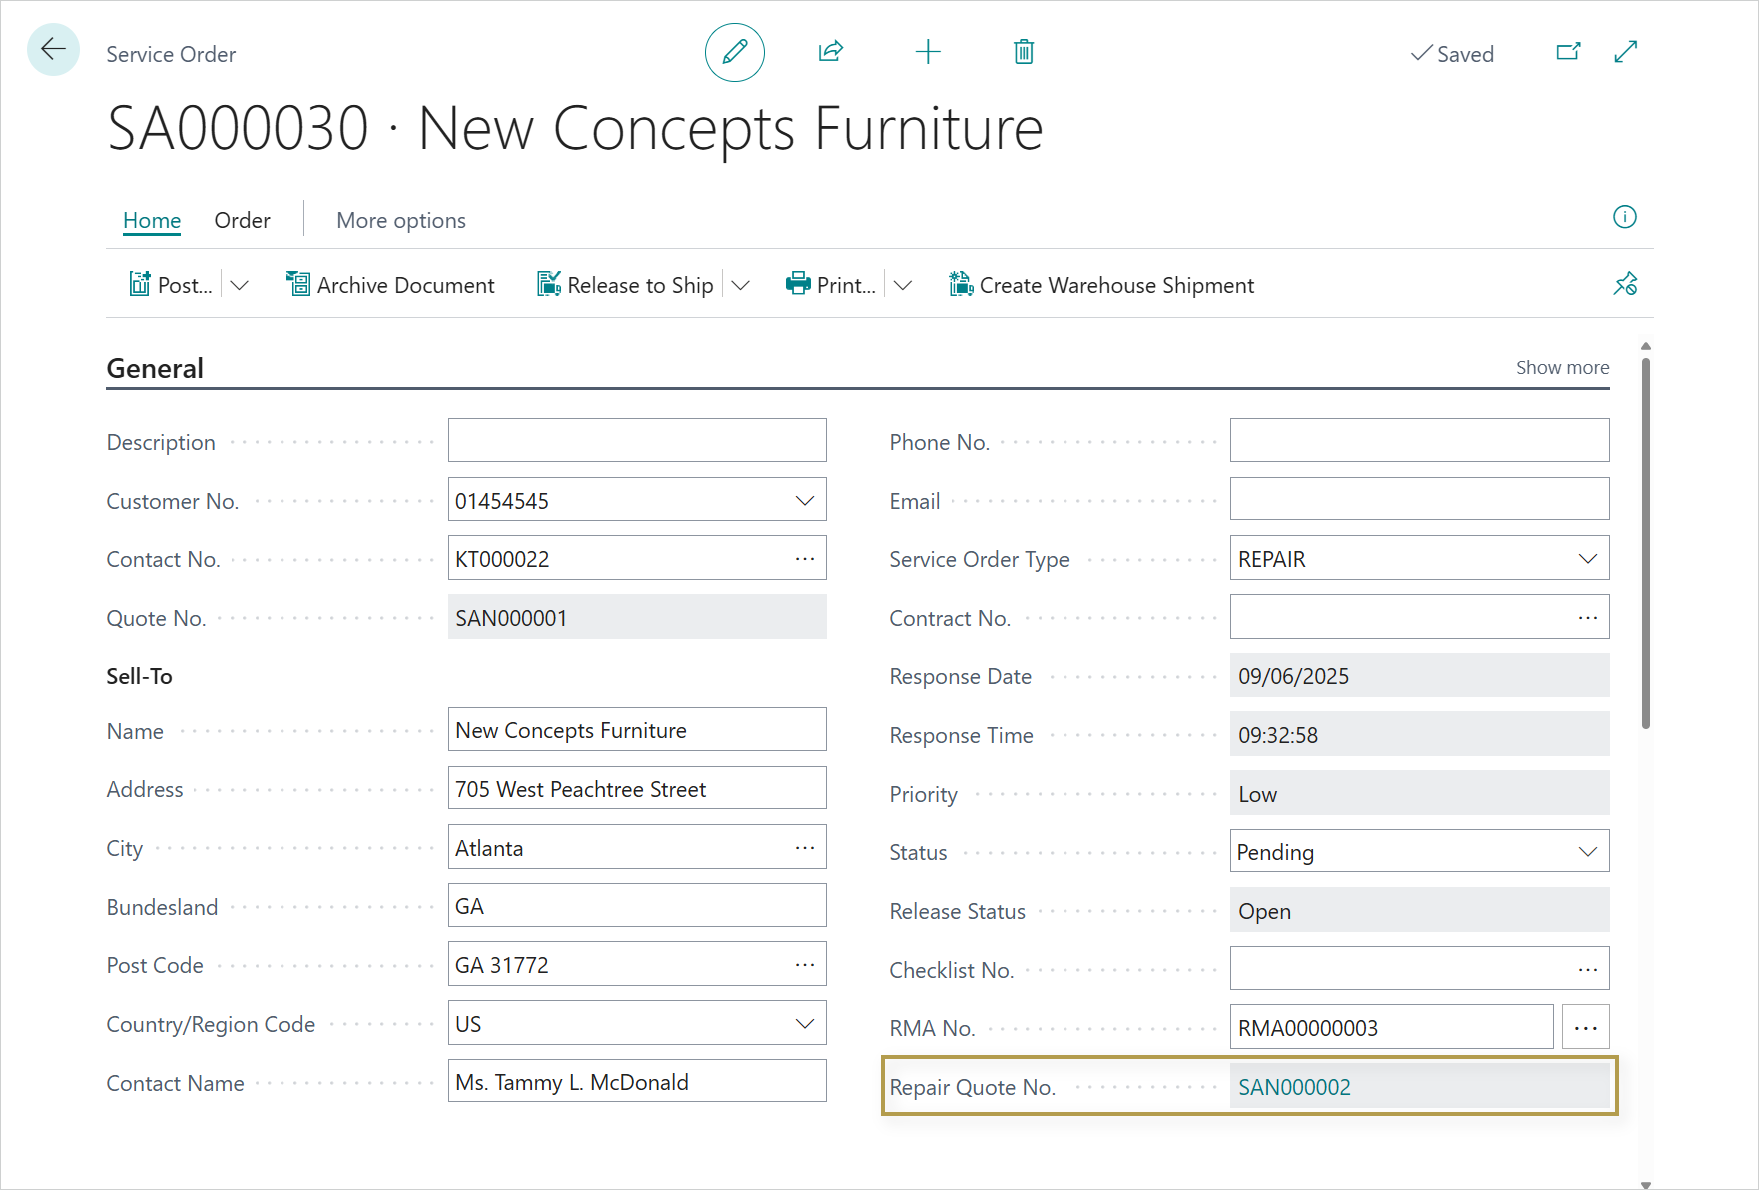Image resolution: width=1759 pixels, height=1190 pixels.
Task: Open page in new window icon
Action: pyautogui.click(x=1568, y=52)
